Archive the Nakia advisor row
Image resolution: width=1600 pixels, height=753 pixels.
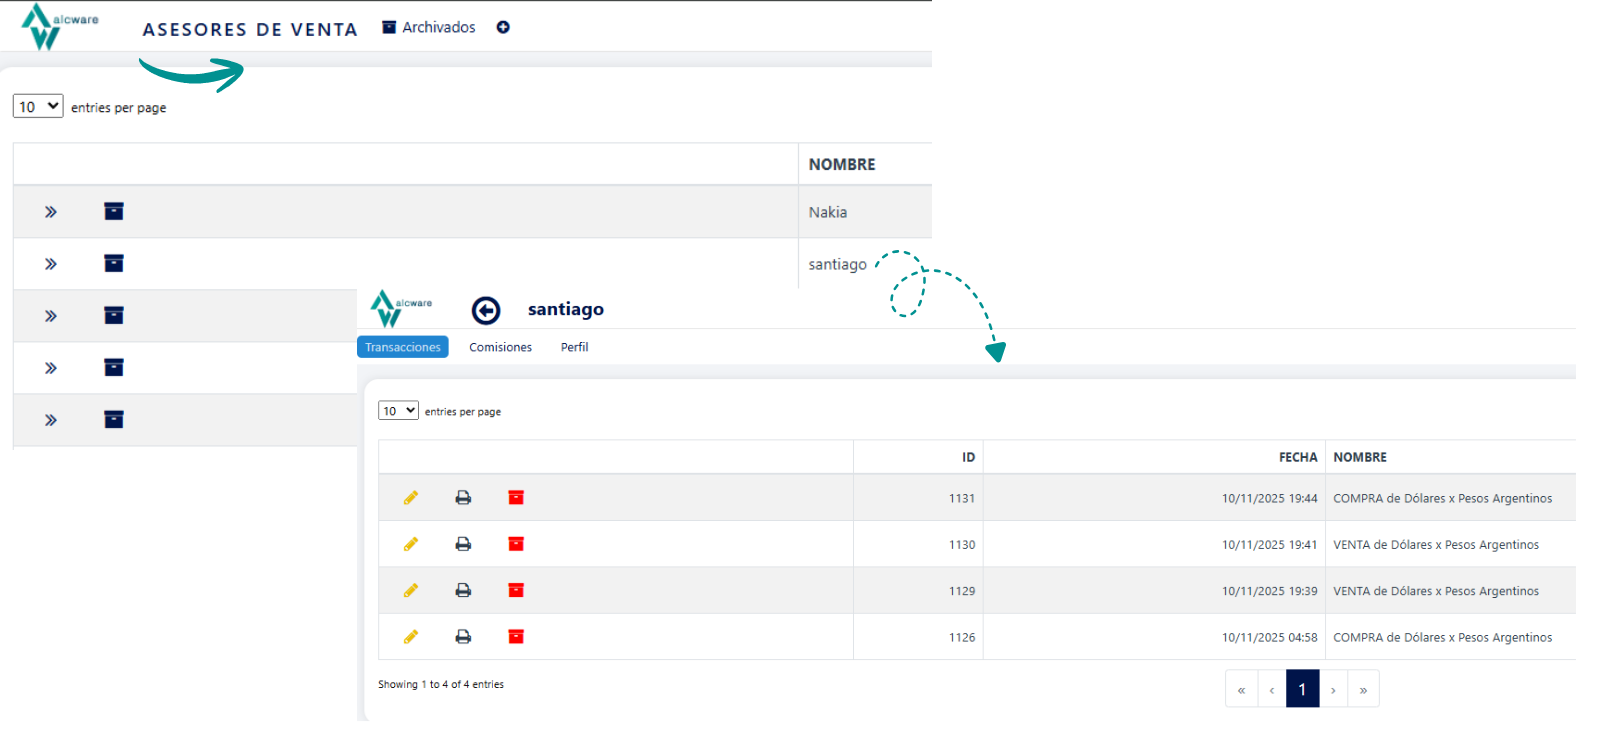[114, 211]
